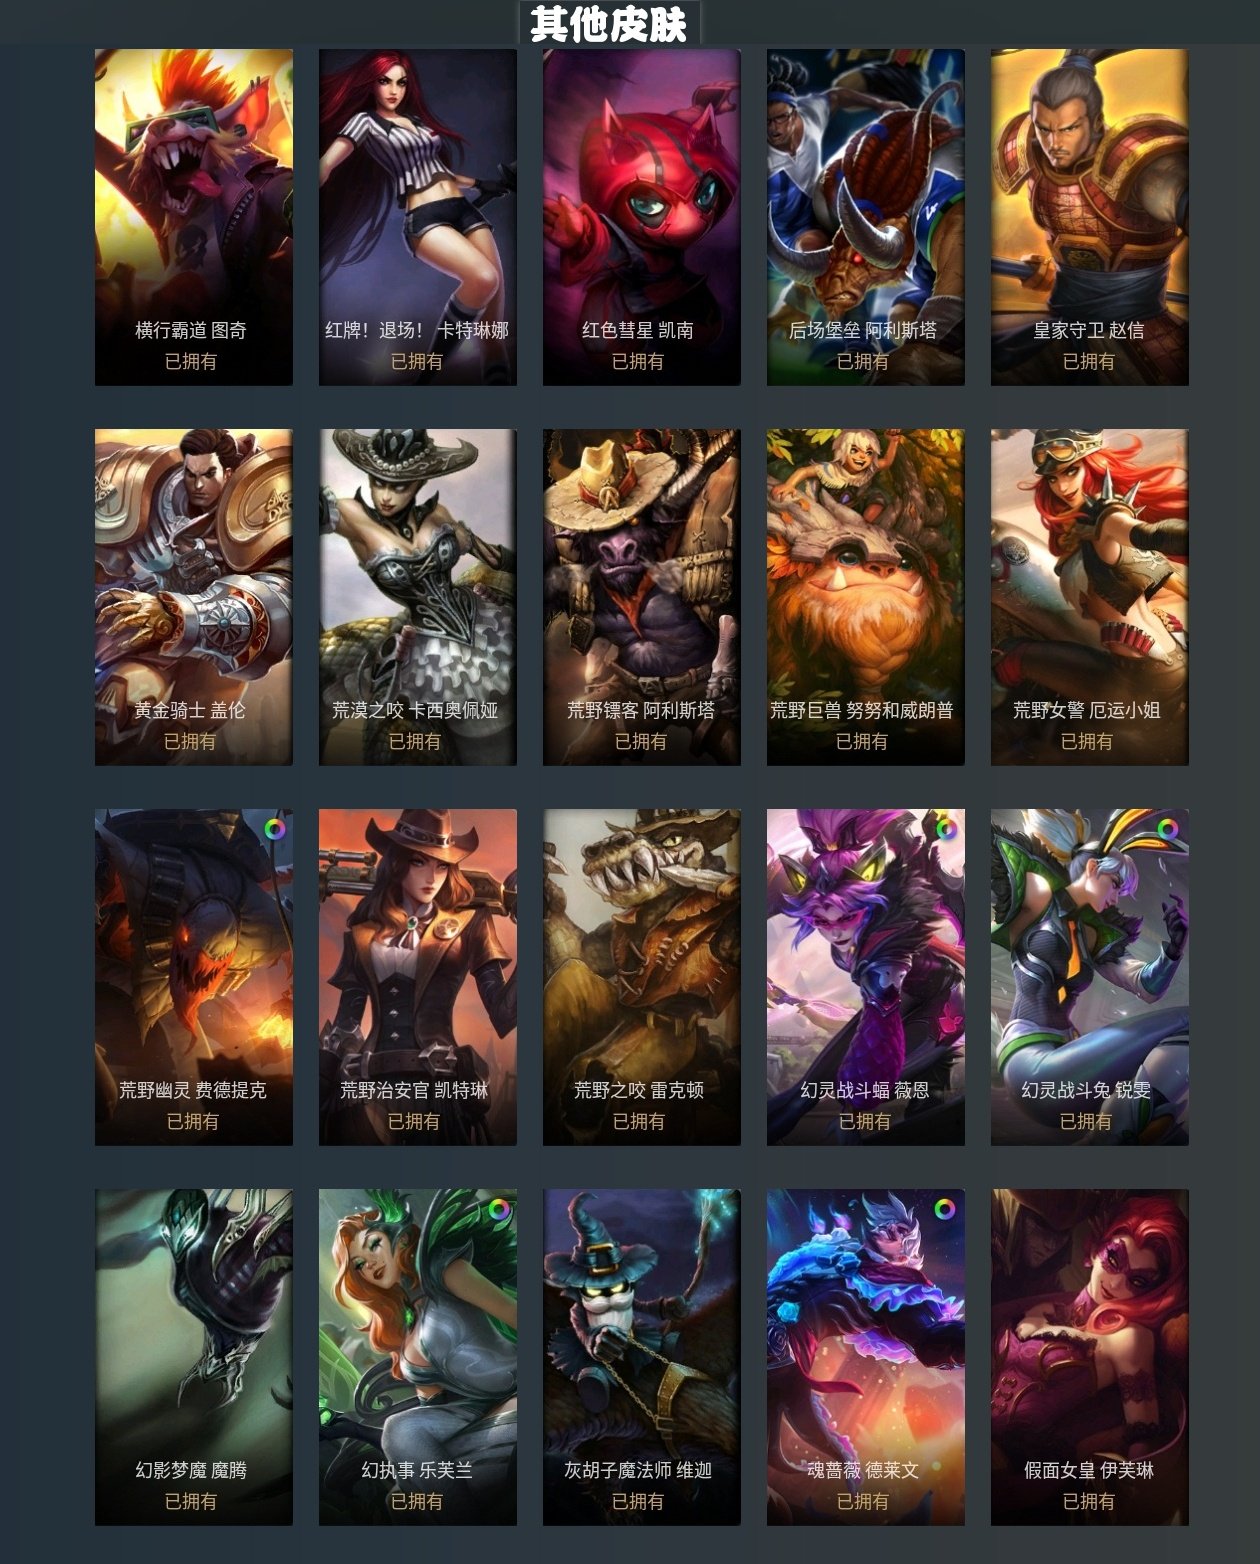Select the 横行霸道 图奇 skin card

coord(194,217)
